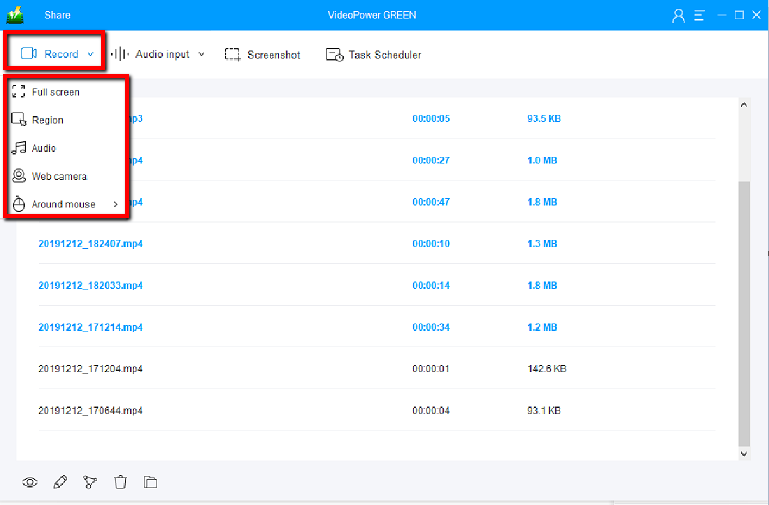Click the trash delete icon
Viewport: 769px width, 505px height.
(x=120, y=482)
